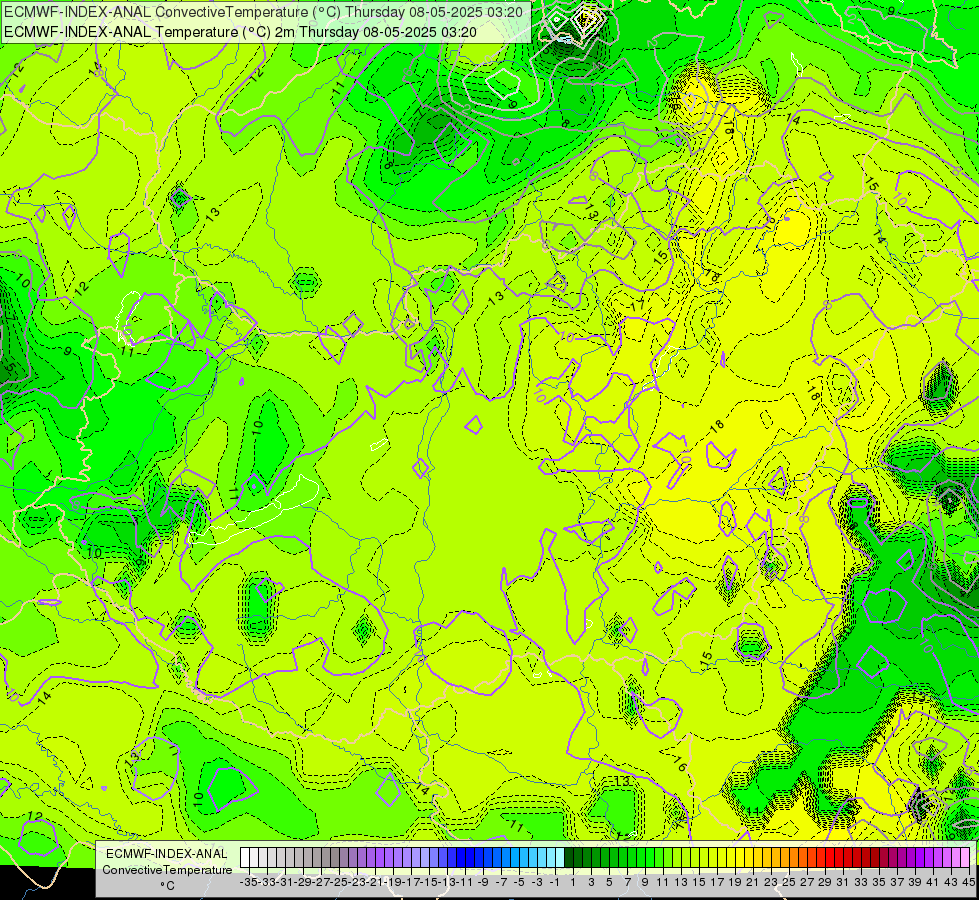
Task: Click legend scale value -9
Action: click(483, 883)
